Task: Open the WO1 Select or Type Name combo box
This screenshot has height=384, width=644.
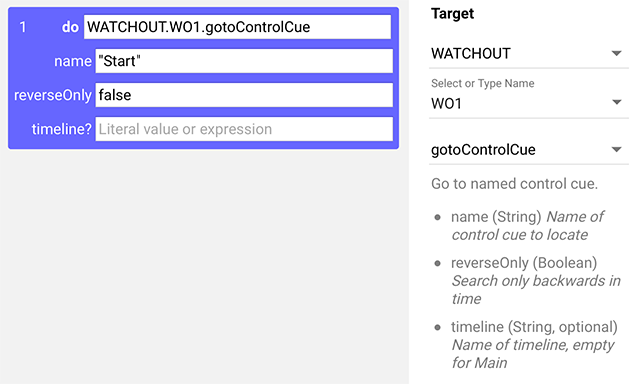Action: tap(529, 103)
